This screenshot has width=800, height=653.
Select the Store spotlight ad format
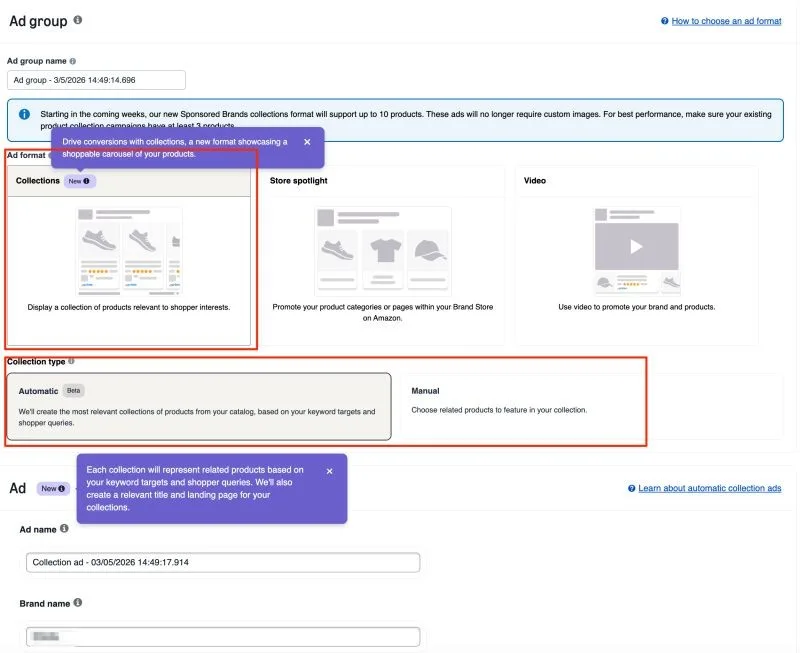[x=383, y=257]
